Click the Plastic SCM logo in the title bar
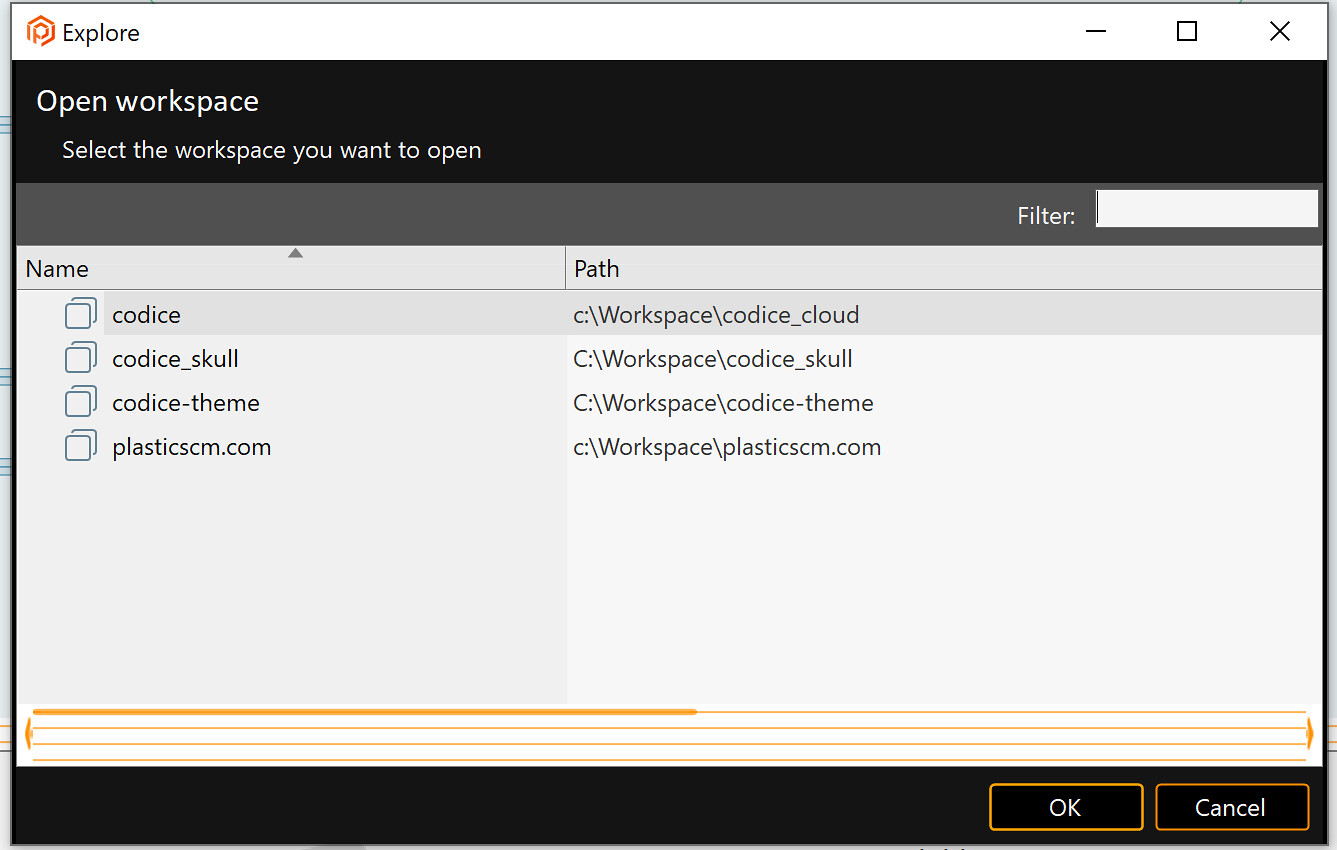Image resolution: width=1337 pixels, height=850 pixels. point(39,31)
